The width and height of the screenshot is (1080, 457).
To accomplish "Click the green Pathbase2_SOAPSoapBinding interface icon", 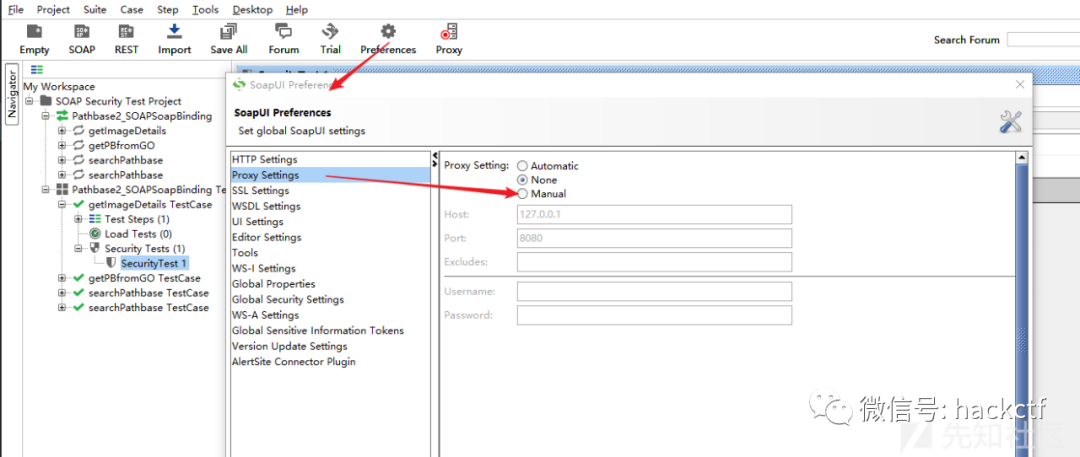I will coord(63,116).
